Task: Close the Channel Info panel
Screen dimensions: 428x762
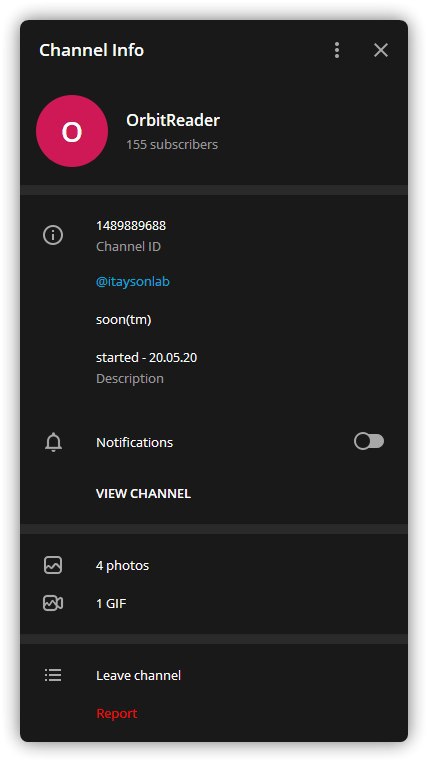Action: 381,50
